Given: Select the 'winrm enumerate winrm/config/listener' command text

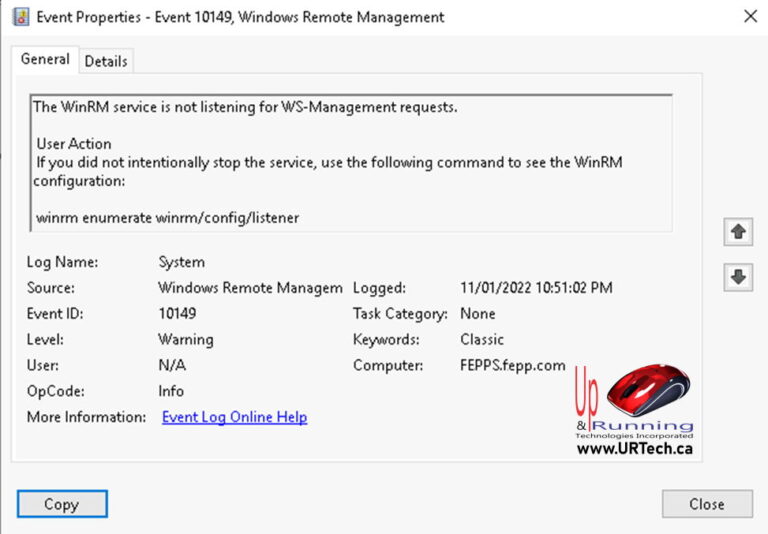Looking at the screenshot, I should [168, 218].
